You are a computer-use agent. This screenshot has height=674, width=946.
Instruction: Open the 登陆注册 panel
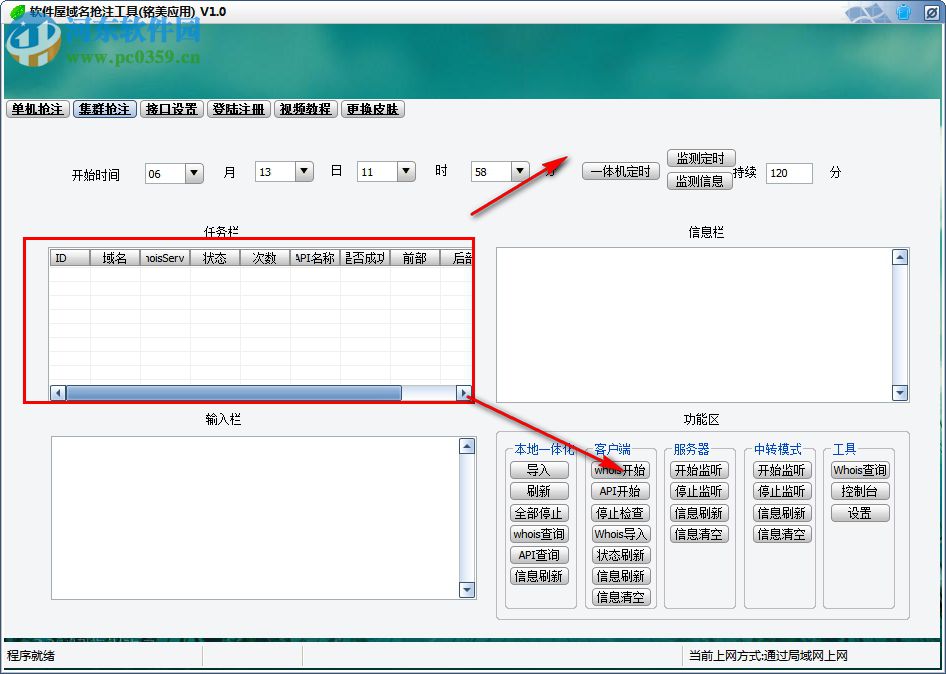pyautogui.click(x=238, y=109)
